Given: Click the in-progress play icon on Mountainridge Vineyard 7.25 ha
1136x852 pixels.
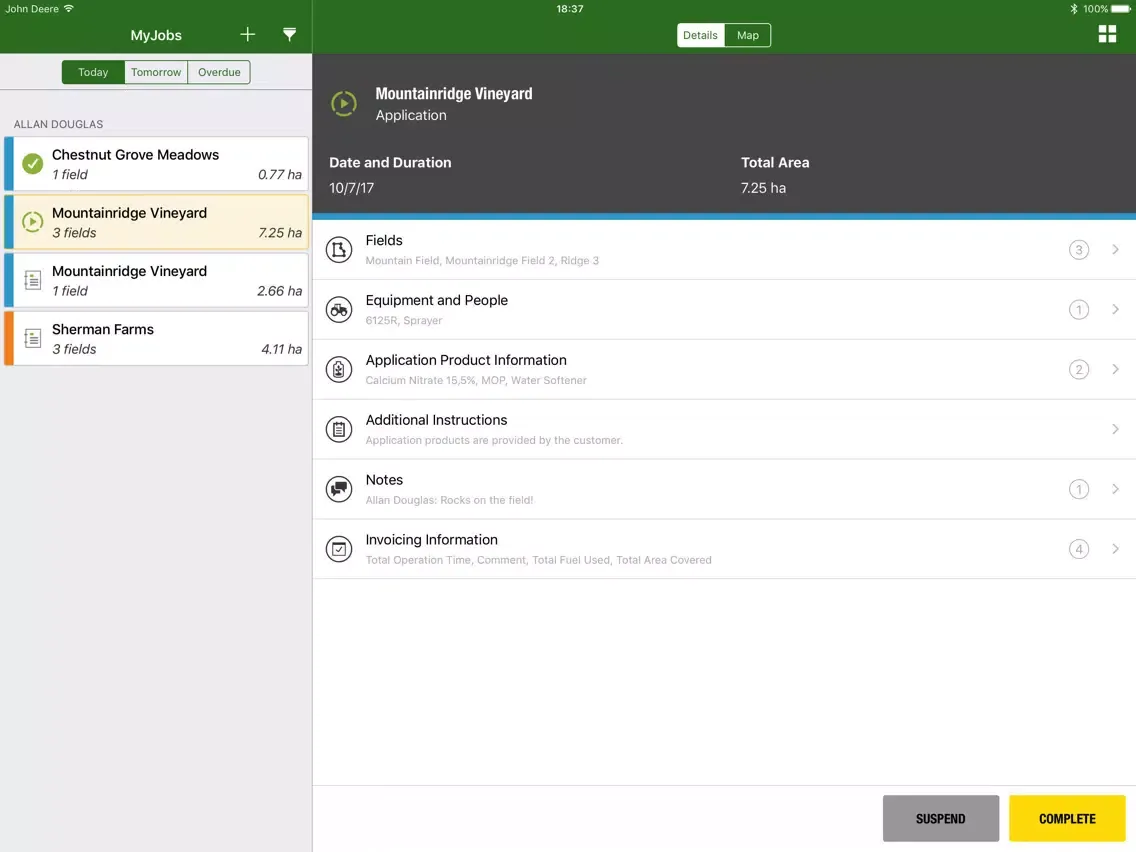Looking at the screenshot, I should (x=32, y=222).
